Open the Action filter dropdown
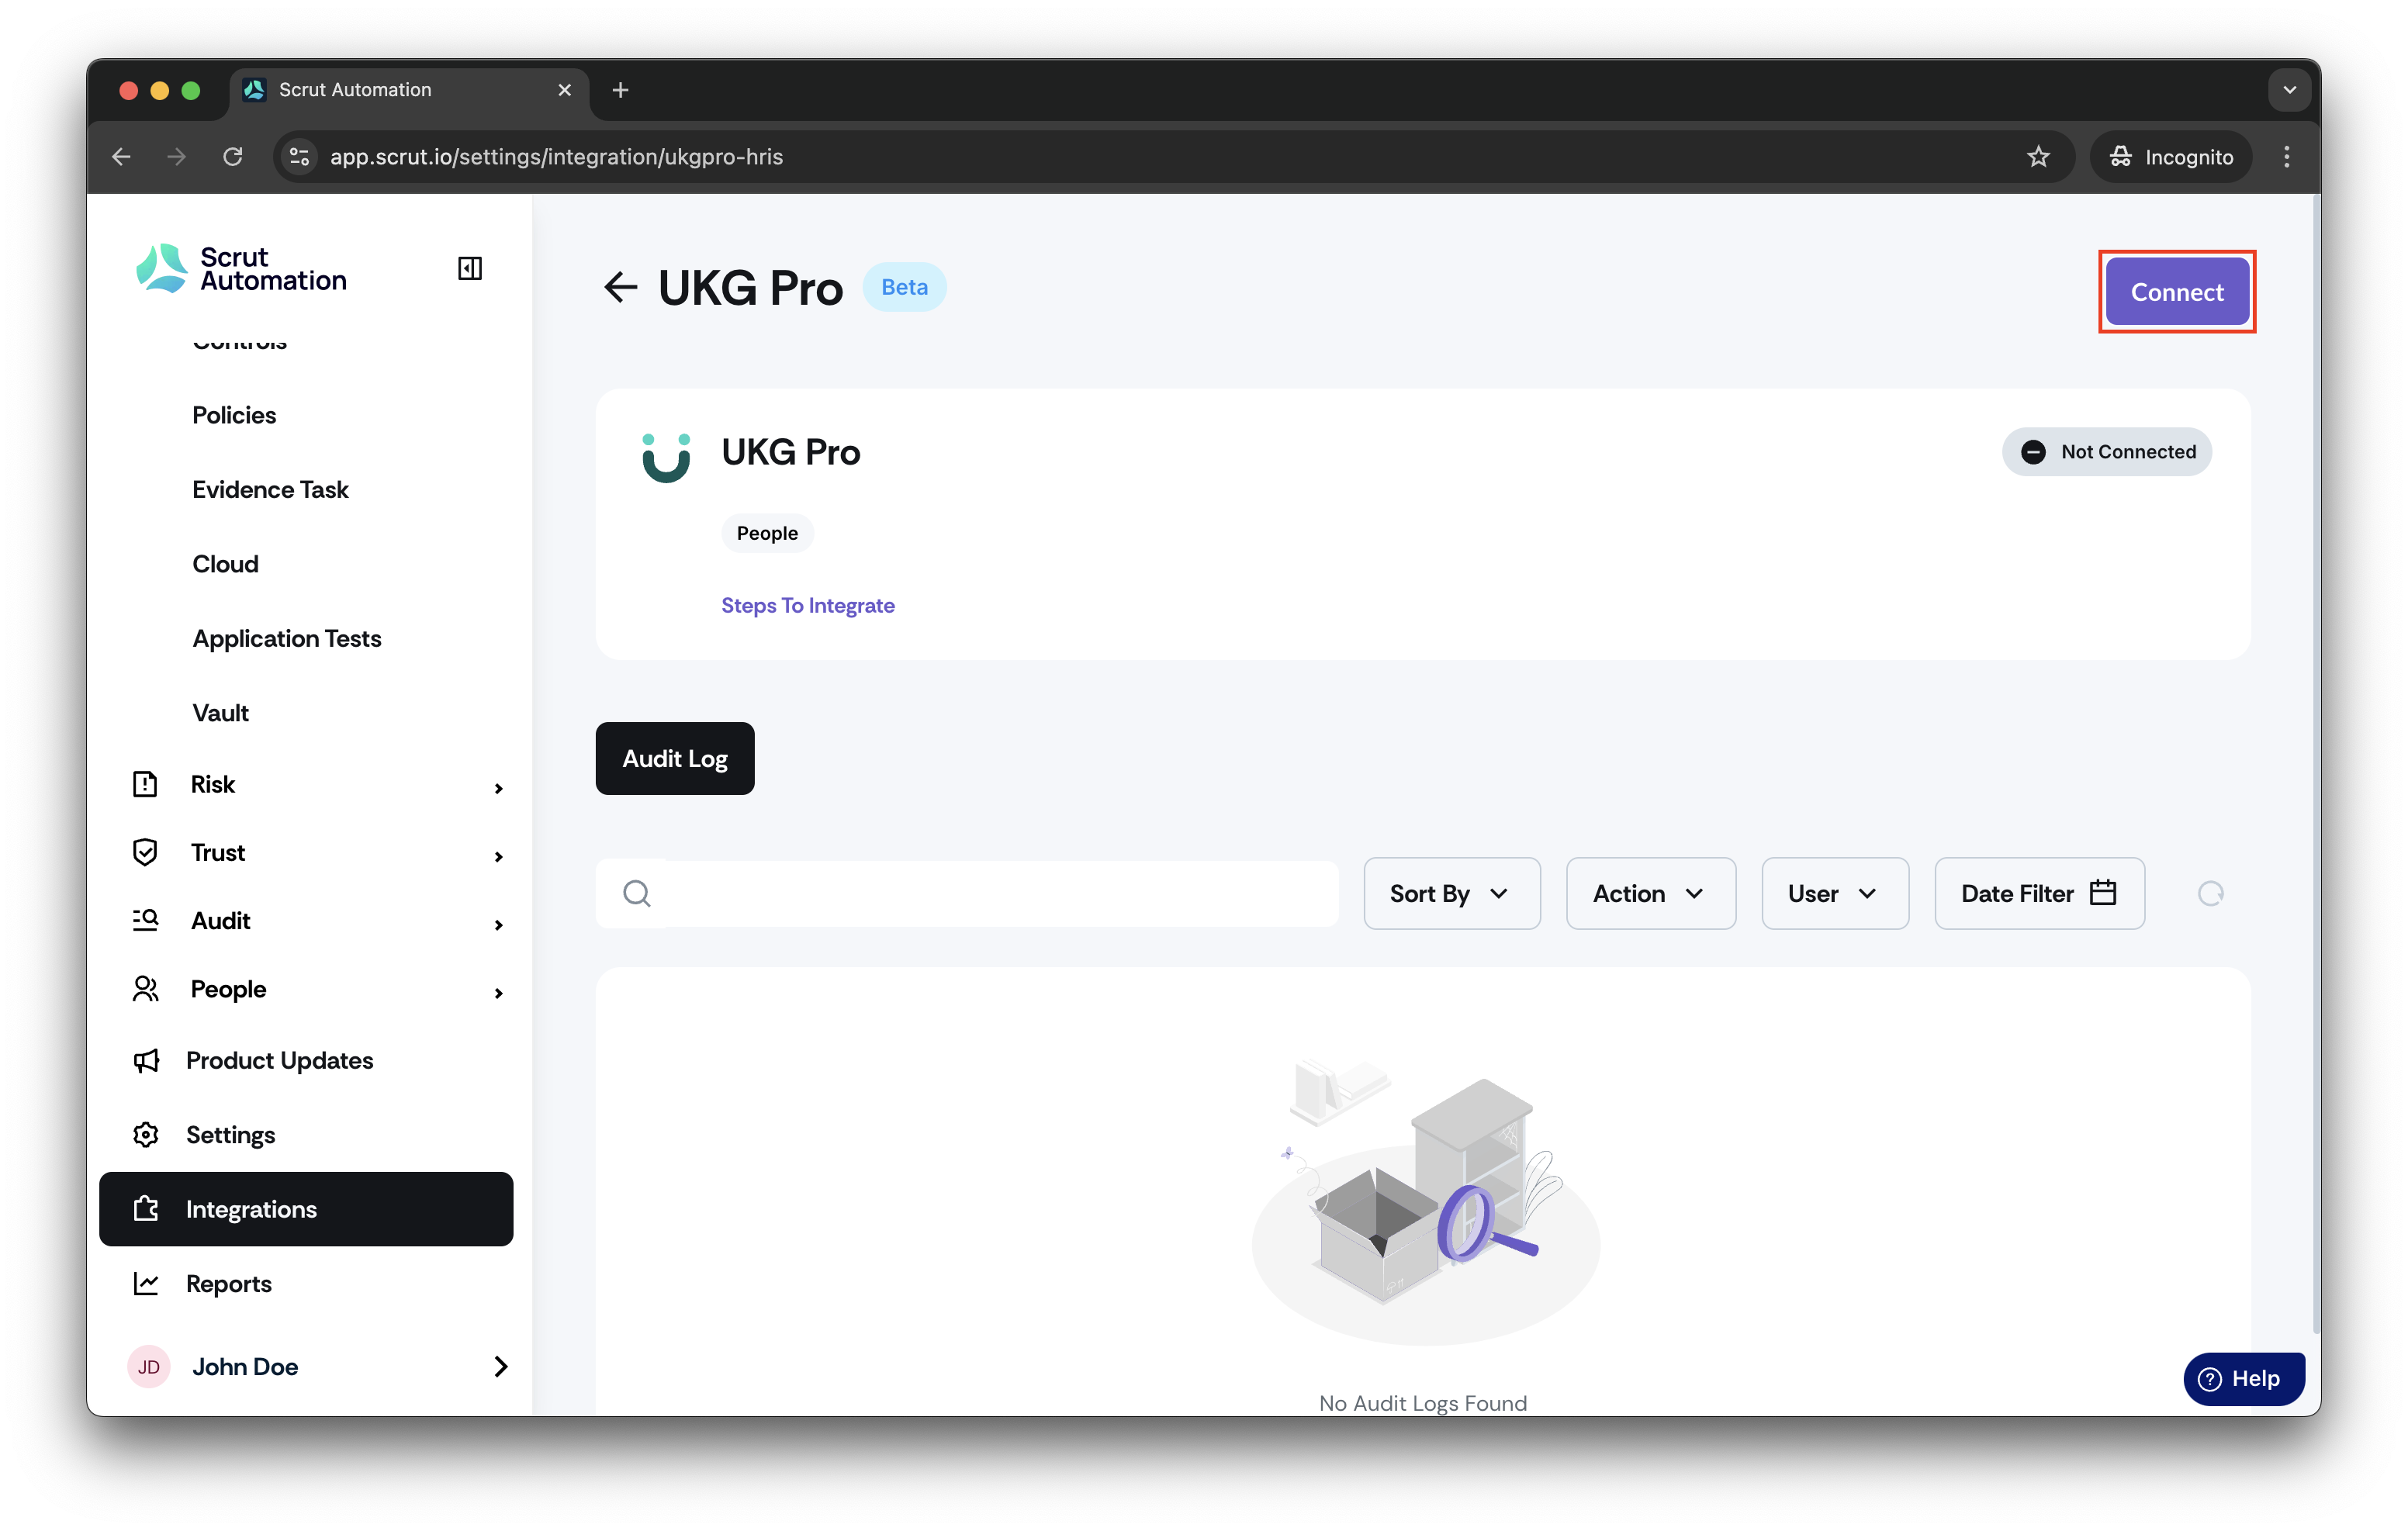The height and width of the screenshot is (1531, 2408). [x=1650, y=893]
